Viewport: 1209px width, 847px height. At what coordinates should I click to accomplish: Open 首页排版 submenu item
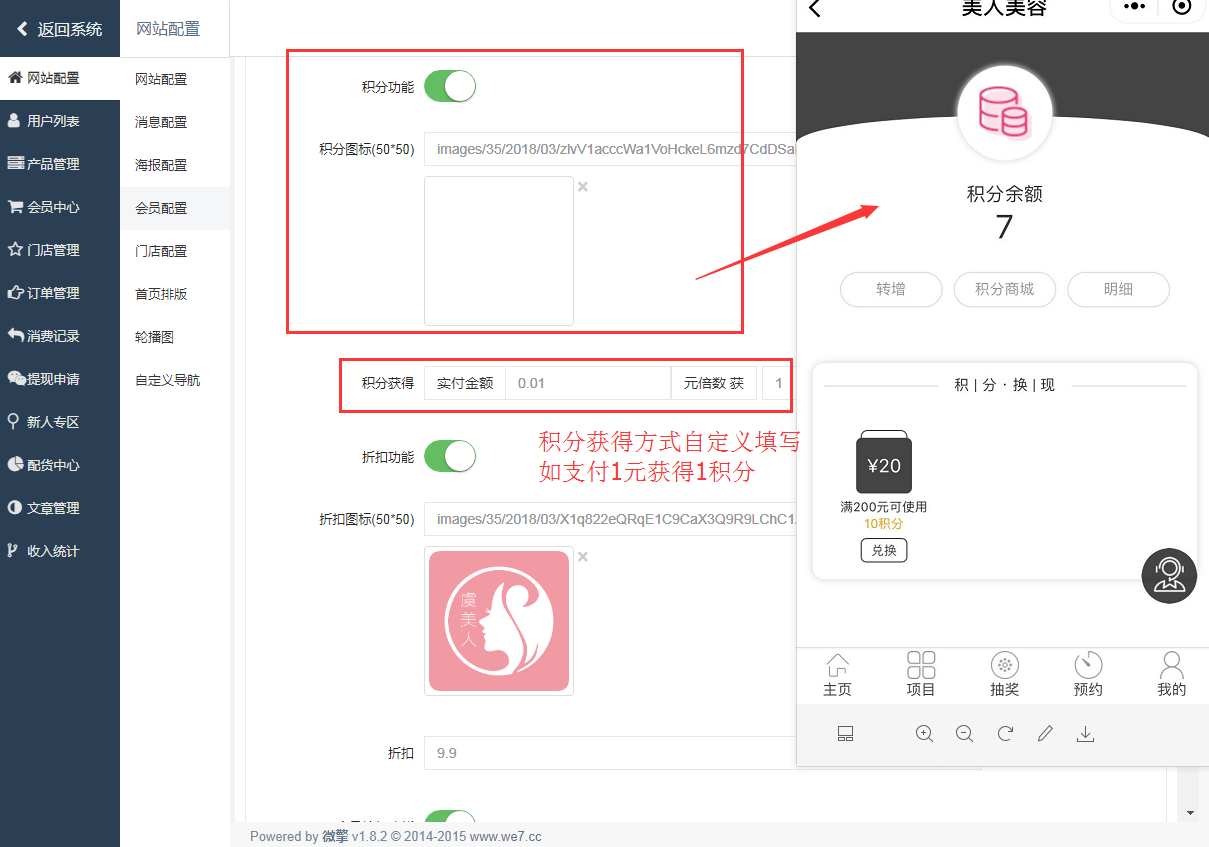click(175, 294)
